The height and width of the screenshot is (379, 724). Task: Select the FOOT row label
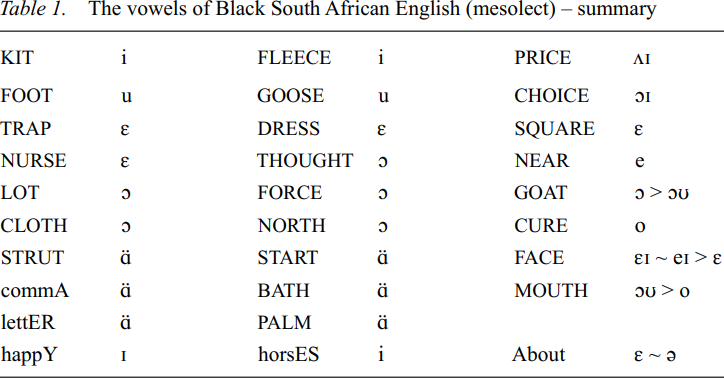click(27, 96)
